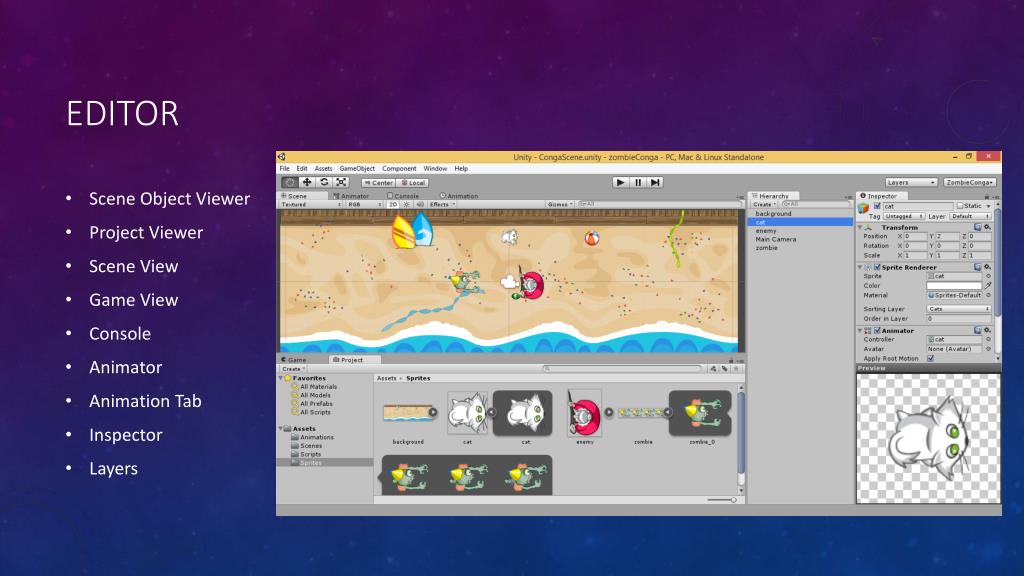This screenshot has width=1024, height=576.
Task: Click Project save search star icon
Action: (x=736, y=369)
